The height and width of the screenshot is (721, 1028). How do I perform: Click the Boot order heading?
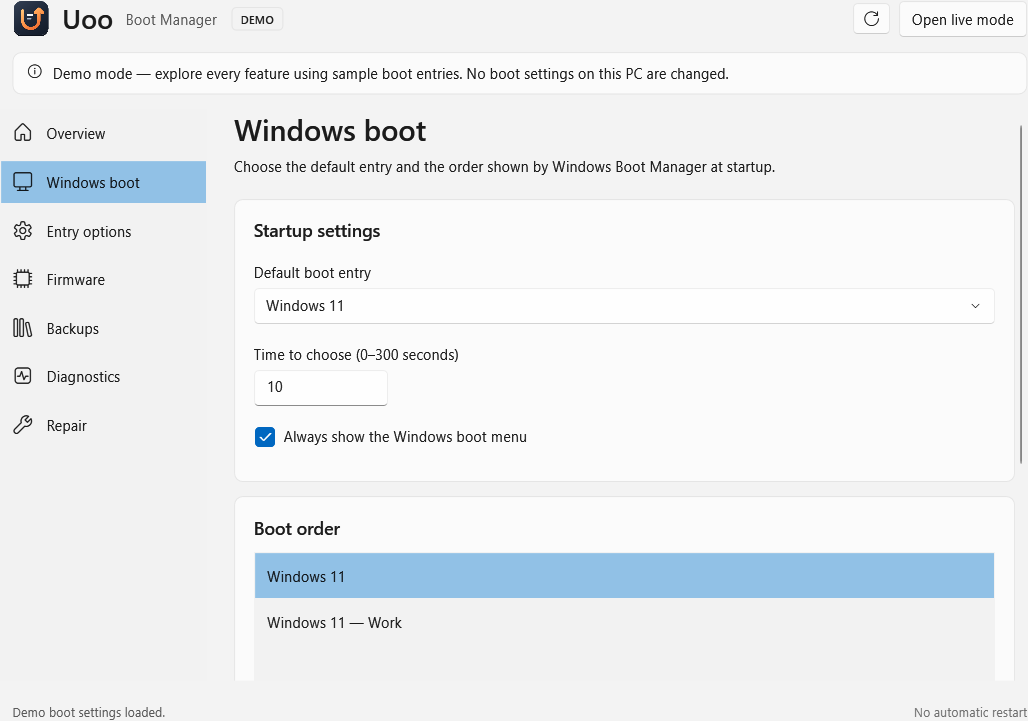coord(296,529)
